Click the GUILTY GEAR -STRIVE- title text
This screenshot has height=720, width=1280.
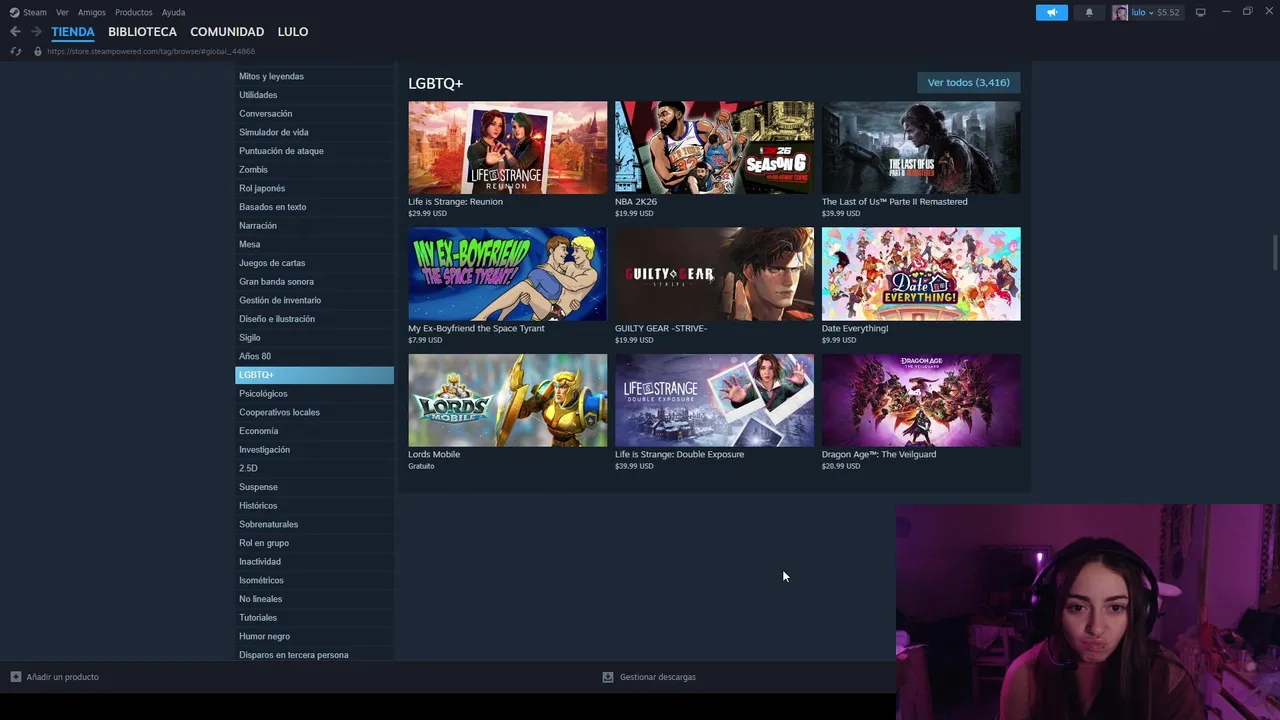point(661,328)
